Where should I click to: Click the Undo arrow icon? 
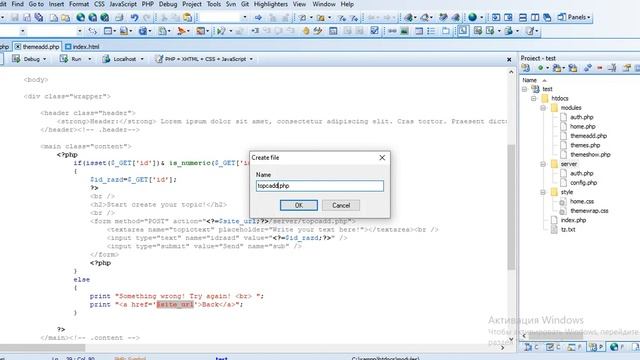134,18
